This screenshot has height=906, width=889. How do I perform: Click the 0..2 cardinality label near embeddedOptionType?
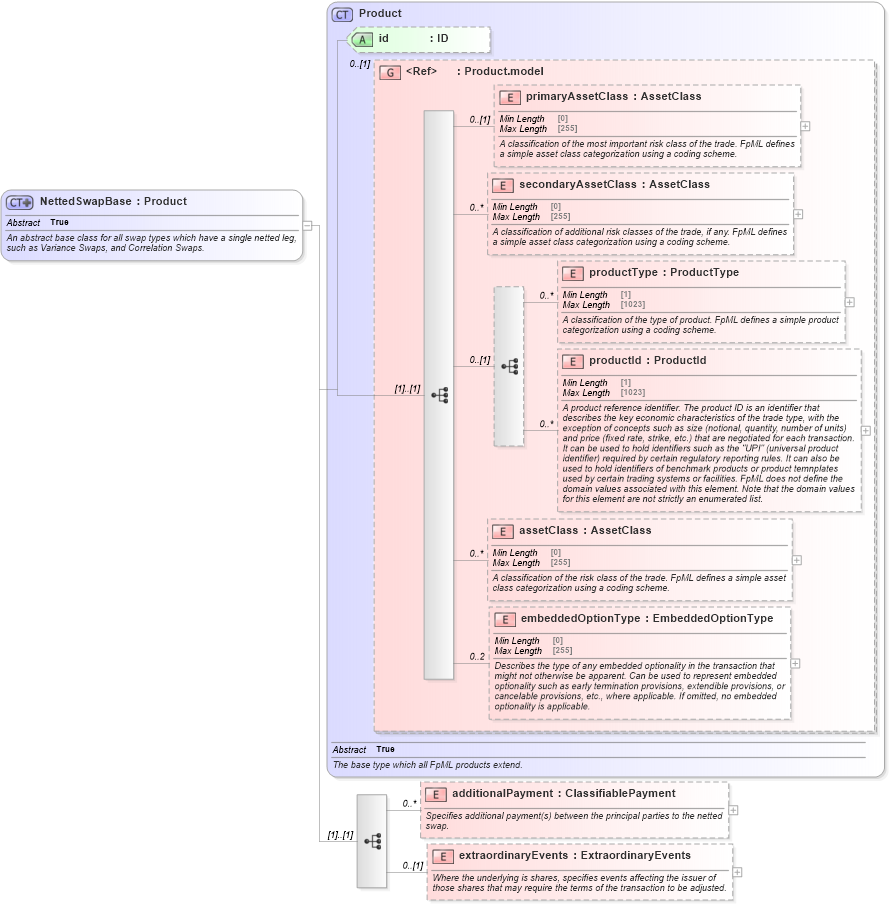click(479, 656)
